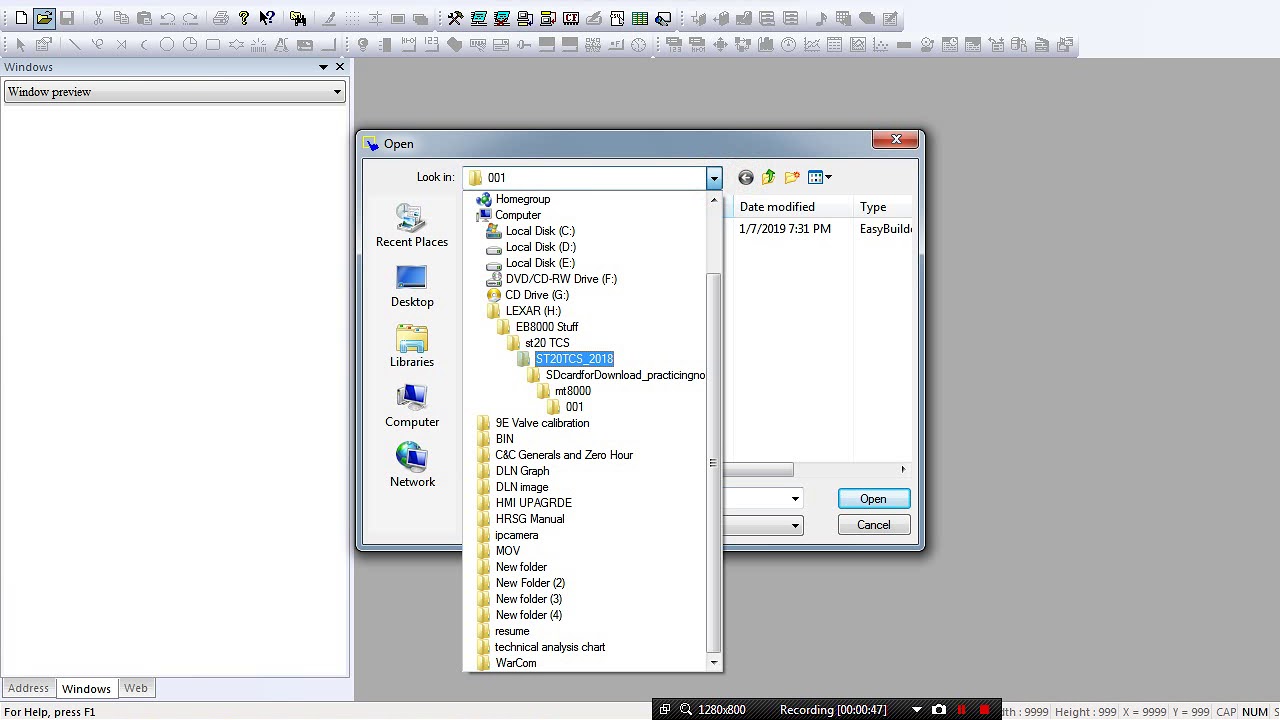Click Desktop shortcut in dialog sidebar

[412, 286]
